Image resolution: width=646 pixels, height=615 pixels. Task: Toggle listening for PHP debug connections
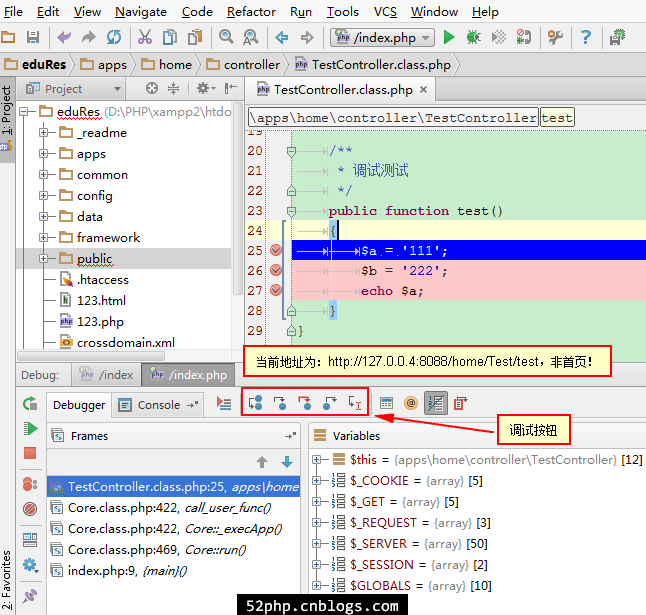coord(523,37)
